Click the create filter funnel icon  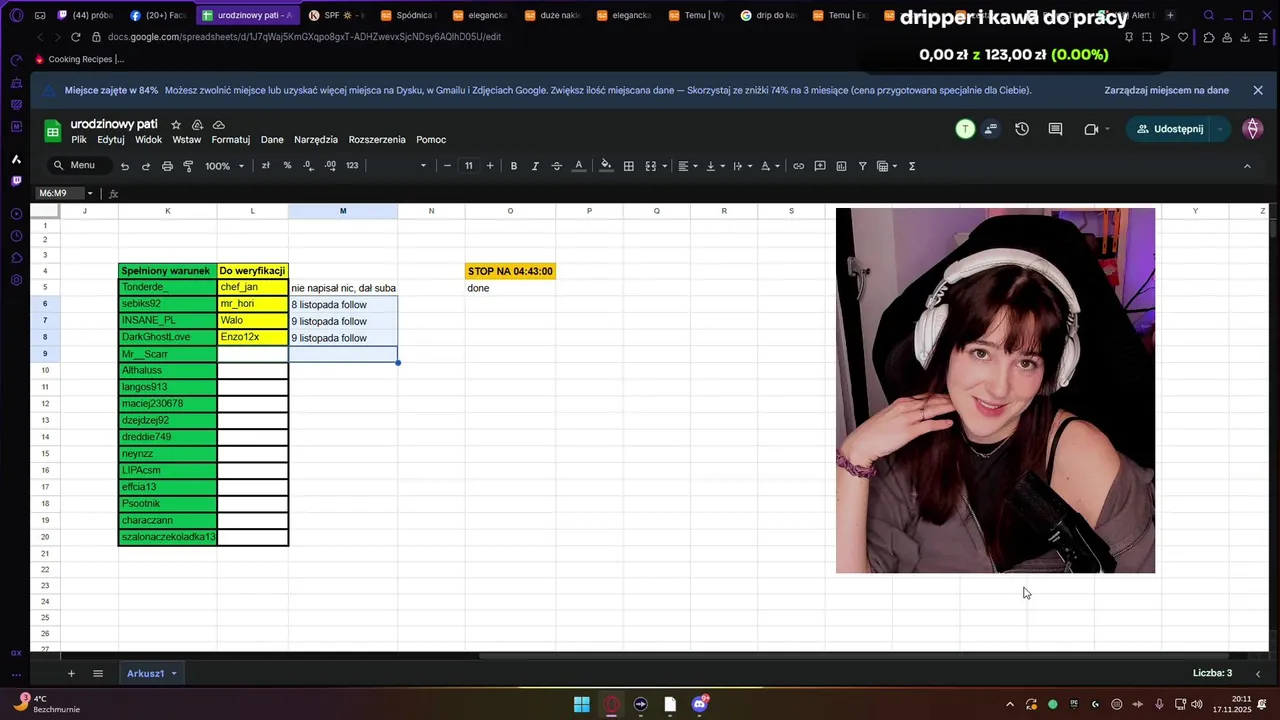click(x=862, y=166)
